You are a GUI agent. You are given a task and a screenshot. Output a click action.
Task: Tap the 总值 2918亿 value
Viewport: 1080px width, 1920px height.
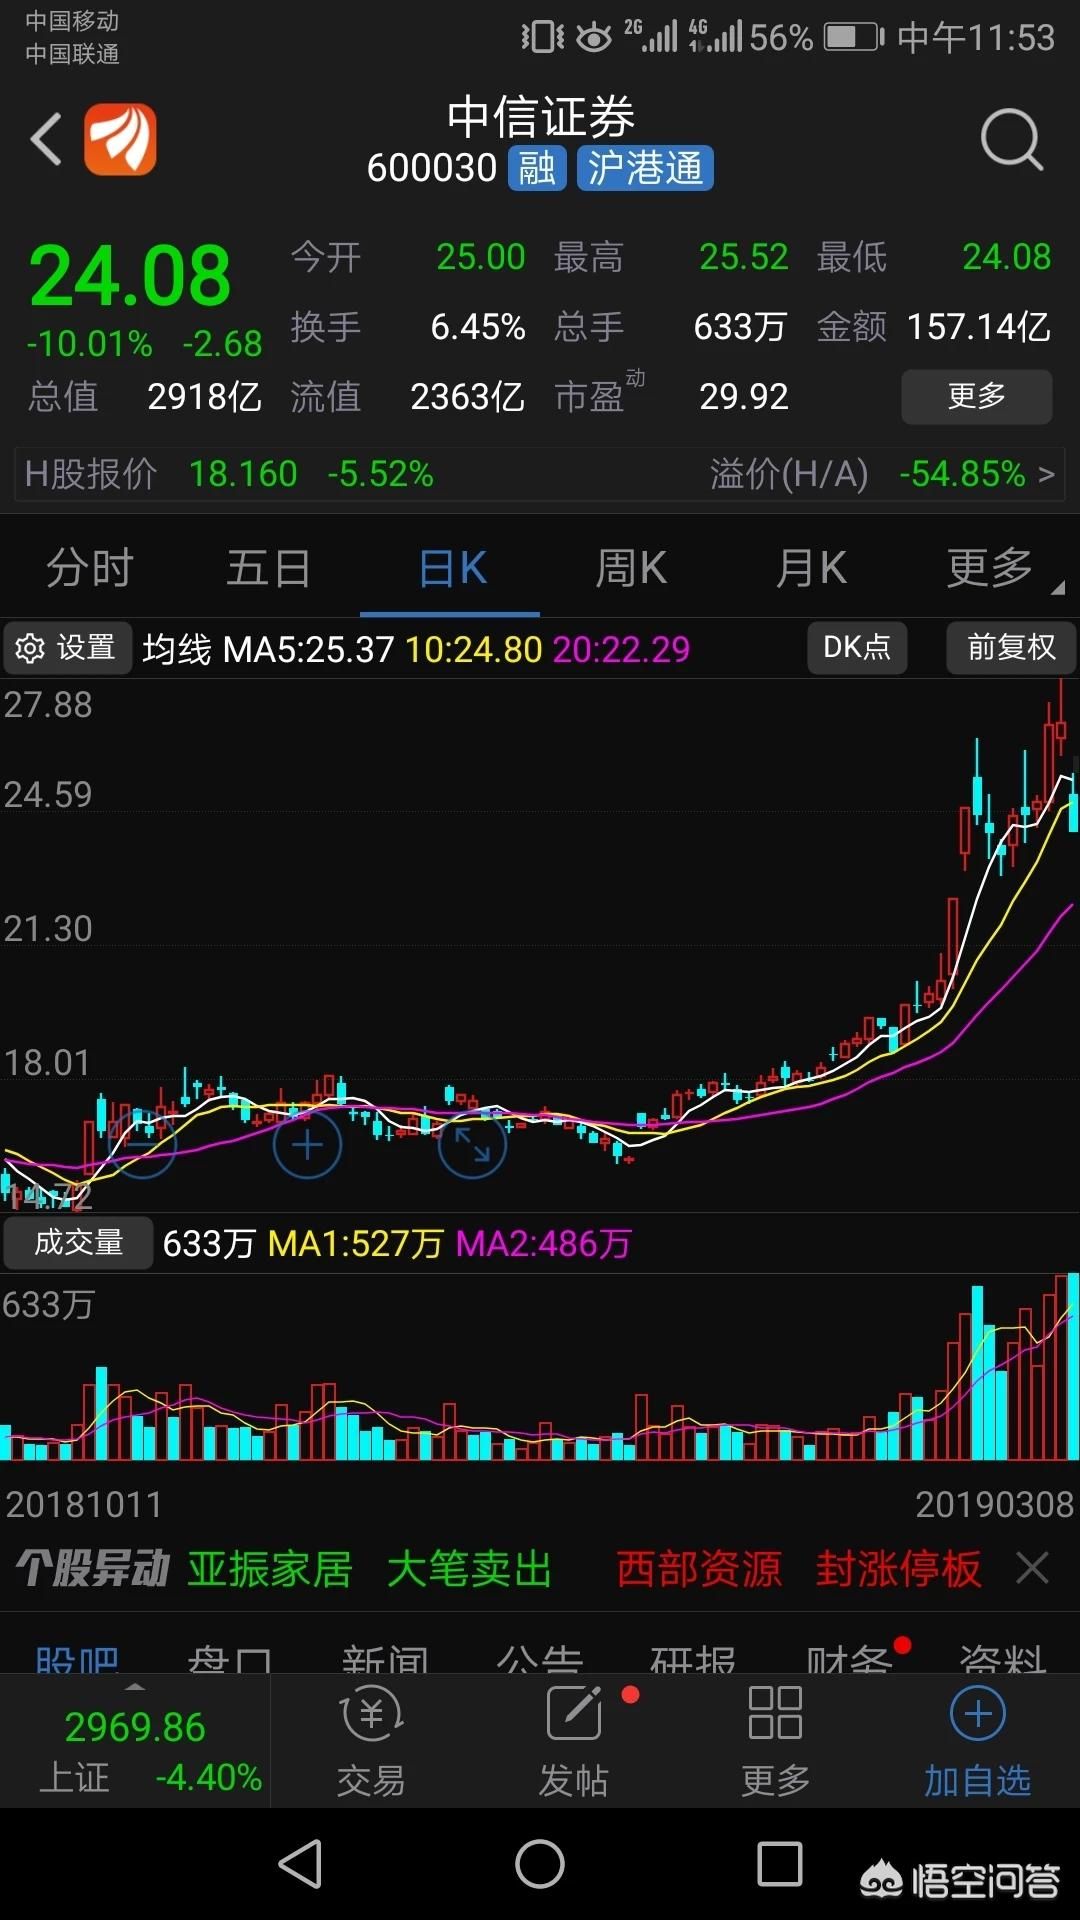click(204, 397)
